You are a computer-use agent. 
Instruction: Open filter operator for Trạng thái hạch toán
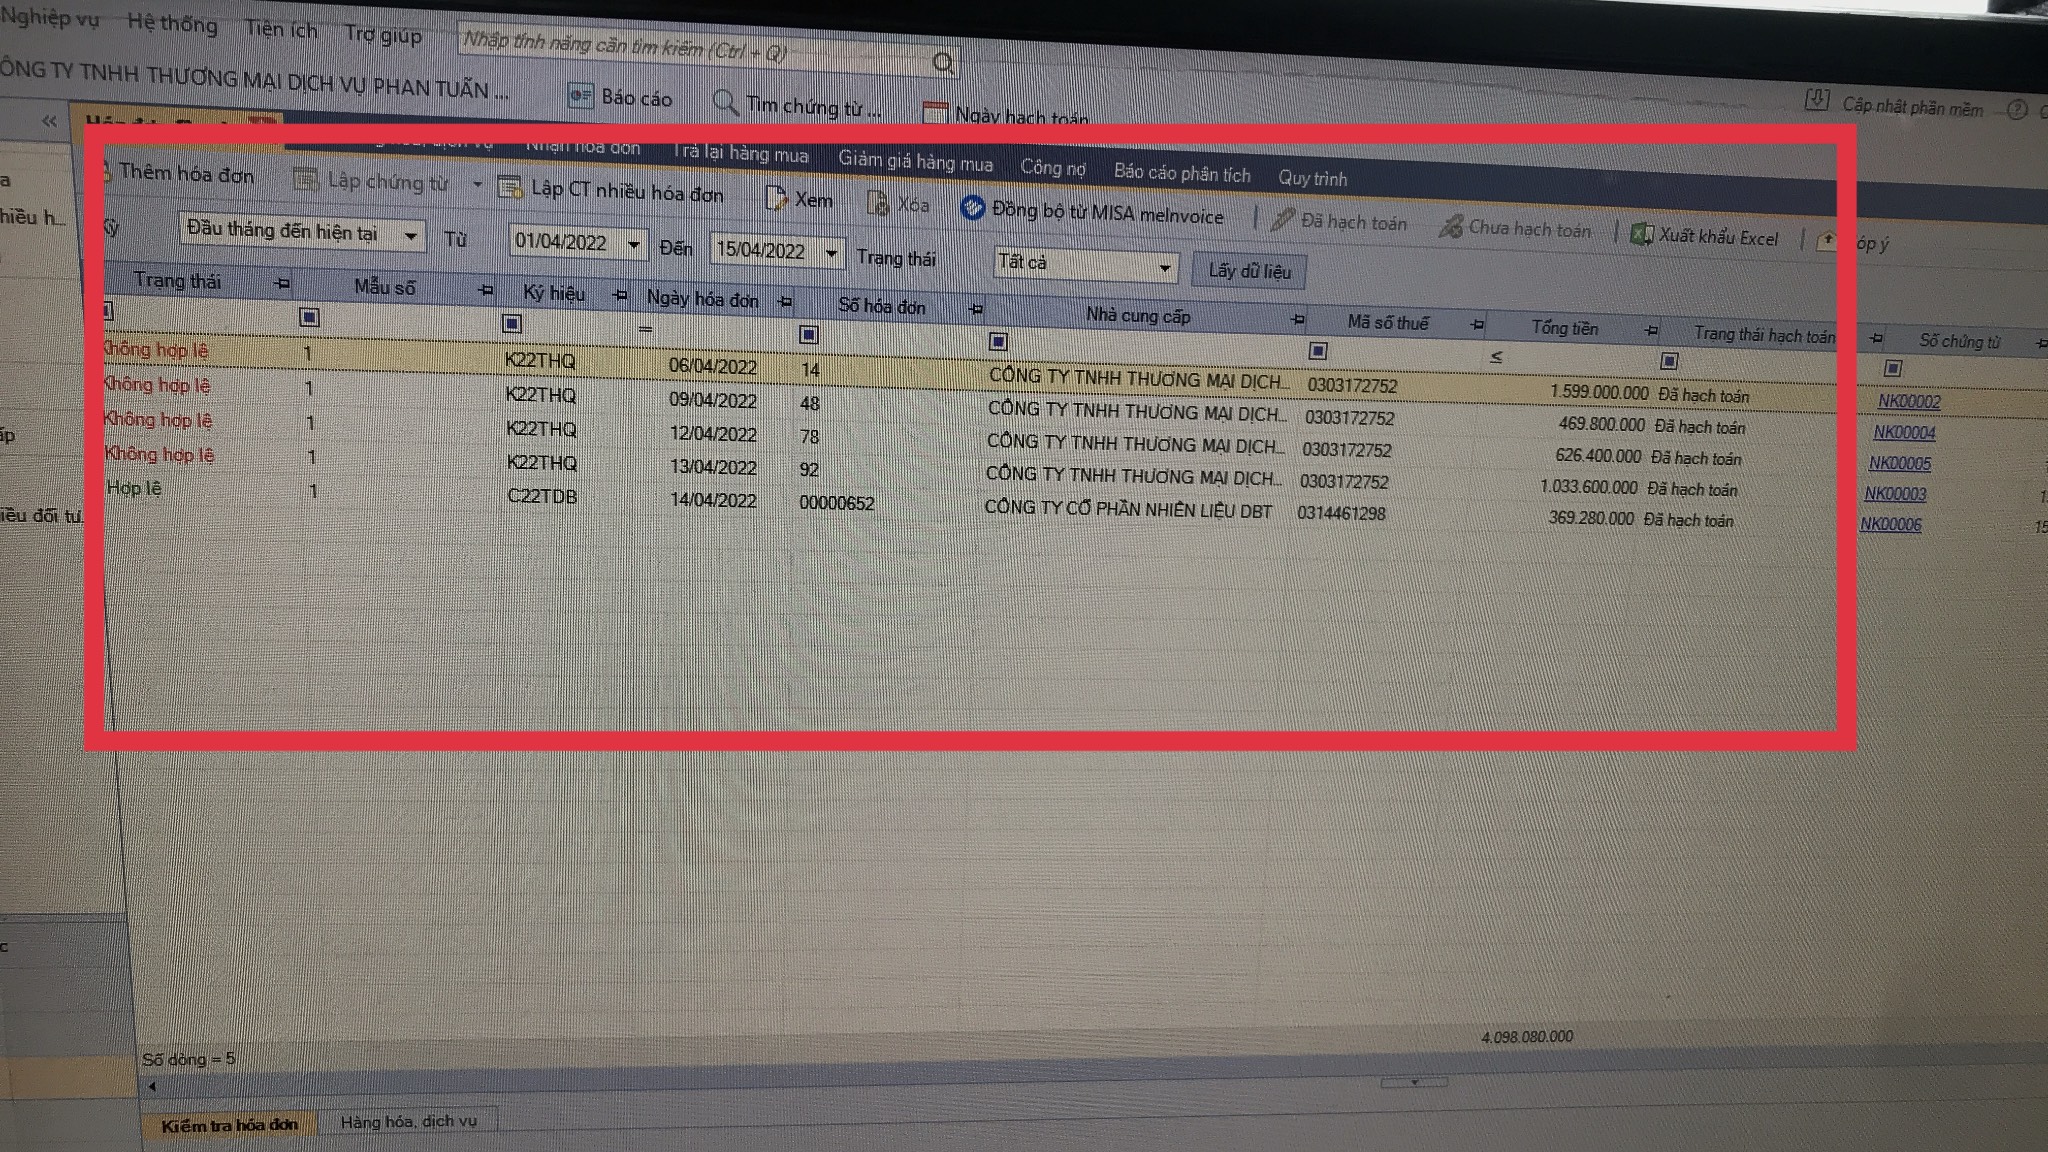tap(1669, 360)
